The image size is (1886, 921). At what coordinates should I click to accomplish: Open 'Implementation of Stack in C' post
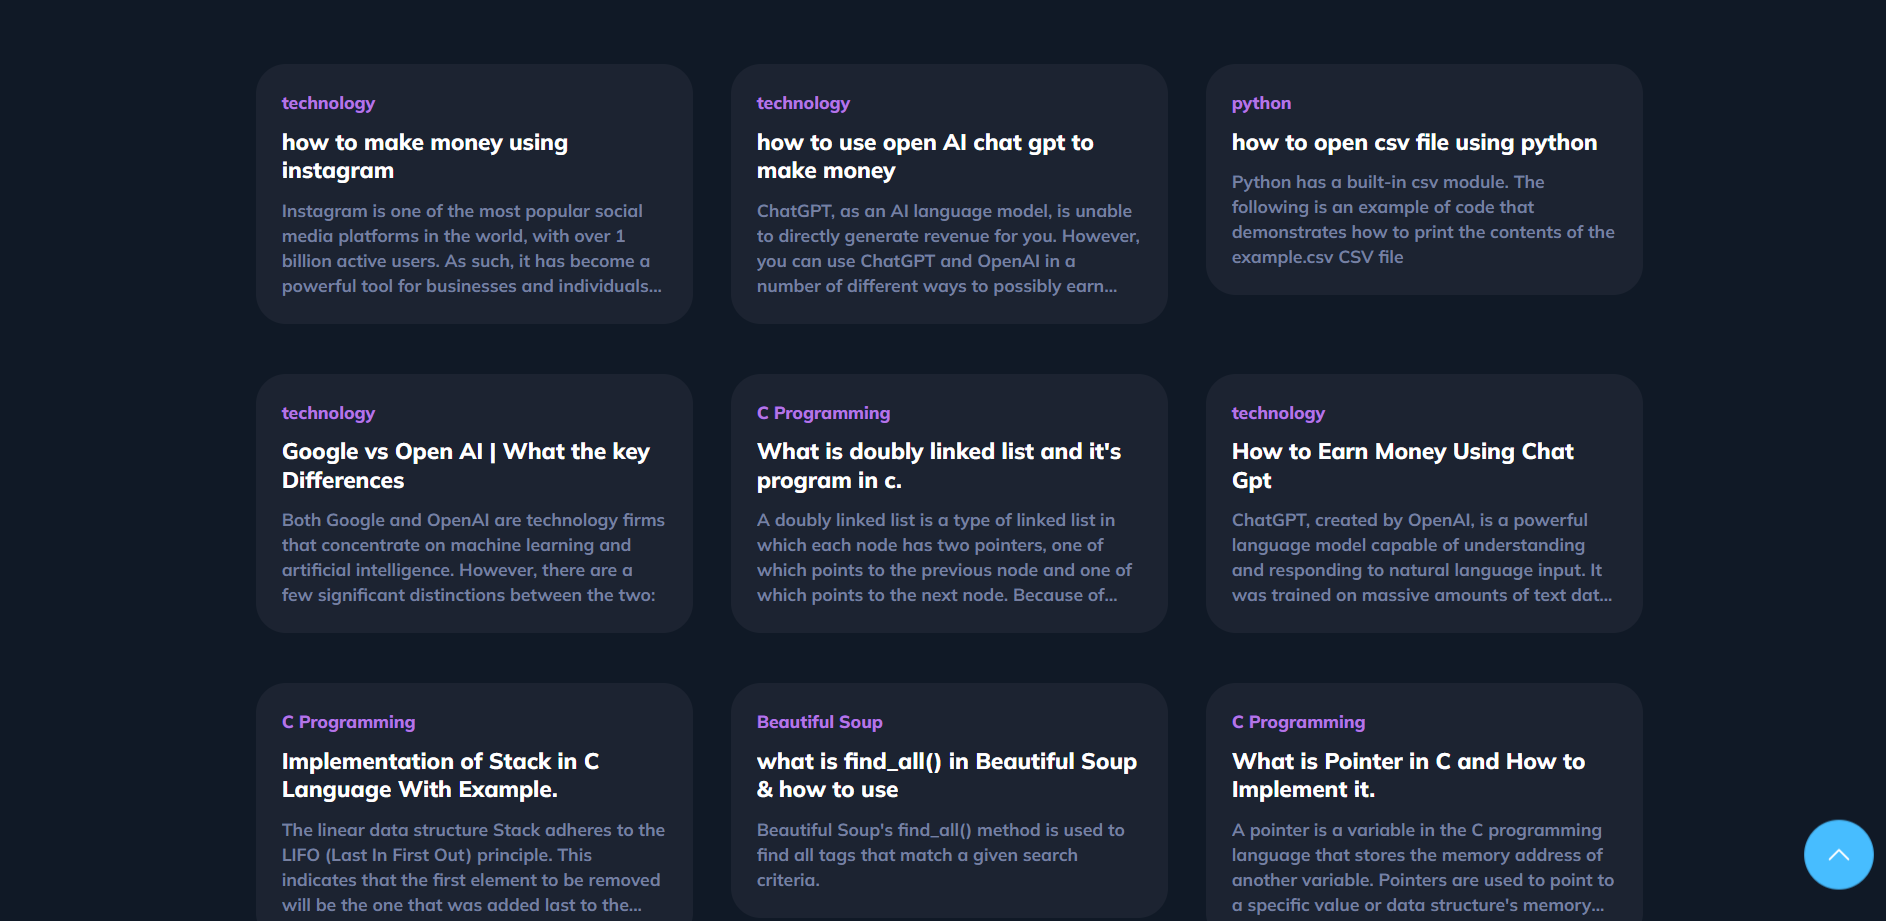click(x=440, y=775)
